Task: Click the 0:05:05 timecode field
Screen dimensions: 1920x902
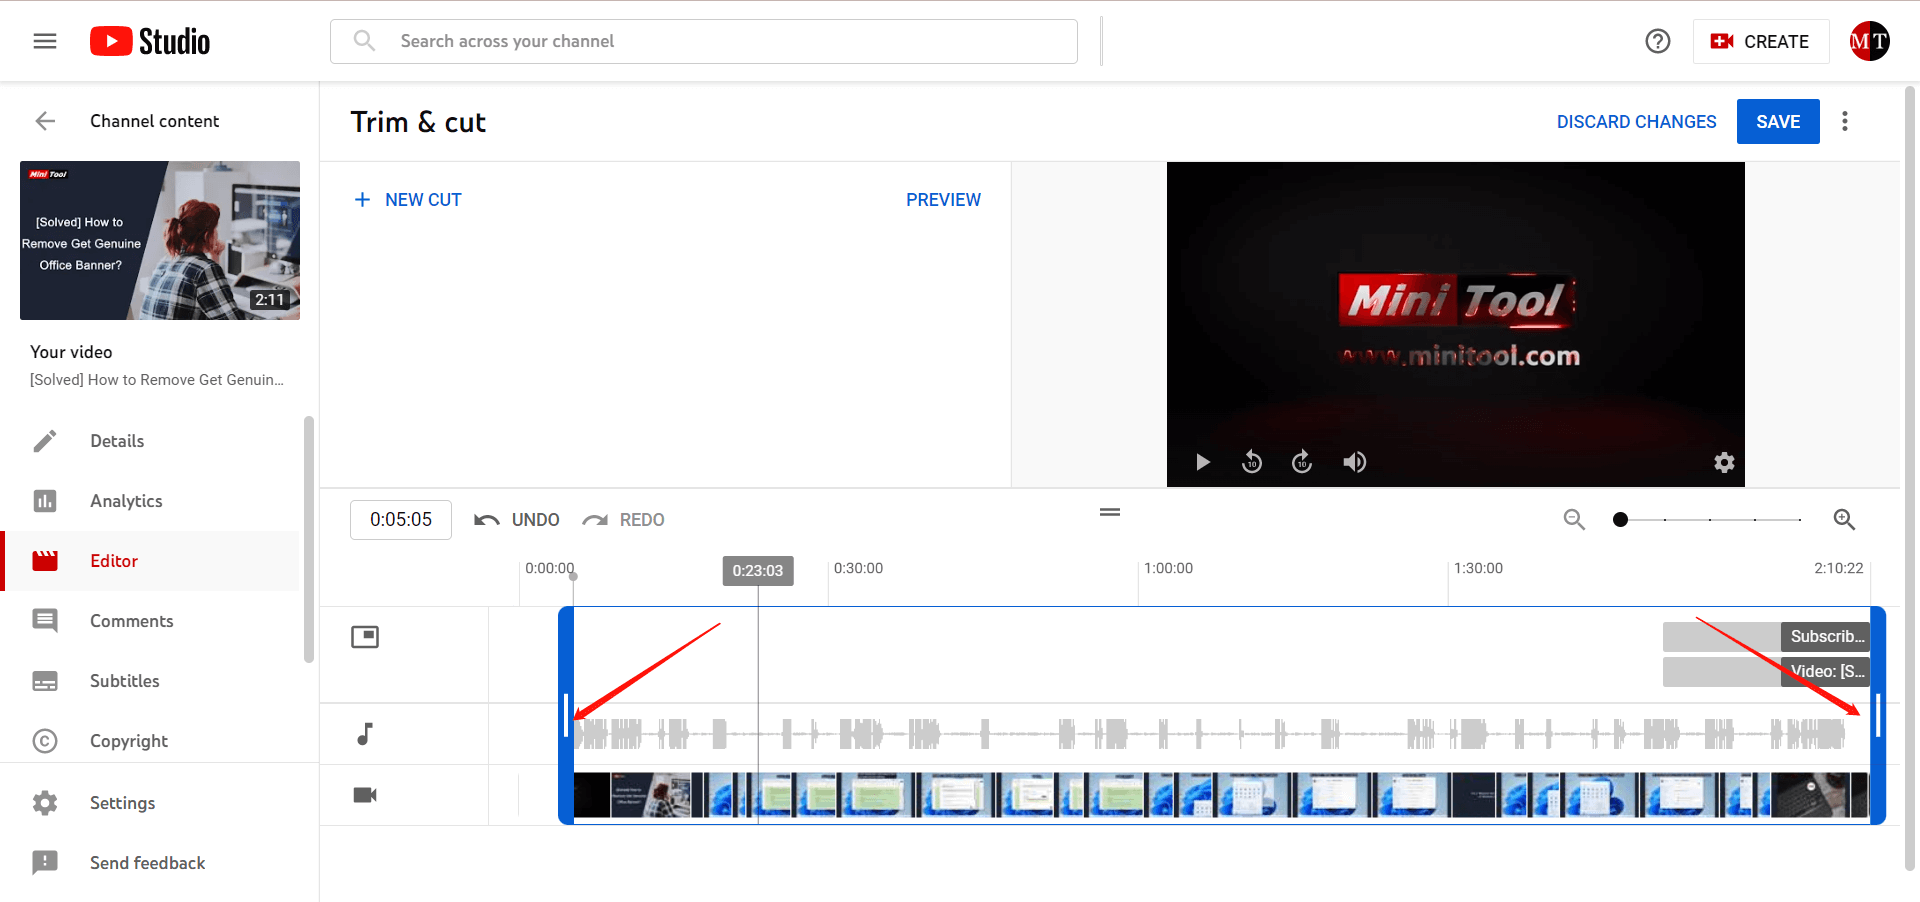Action: pyautogui.click(x=401, y=520)
